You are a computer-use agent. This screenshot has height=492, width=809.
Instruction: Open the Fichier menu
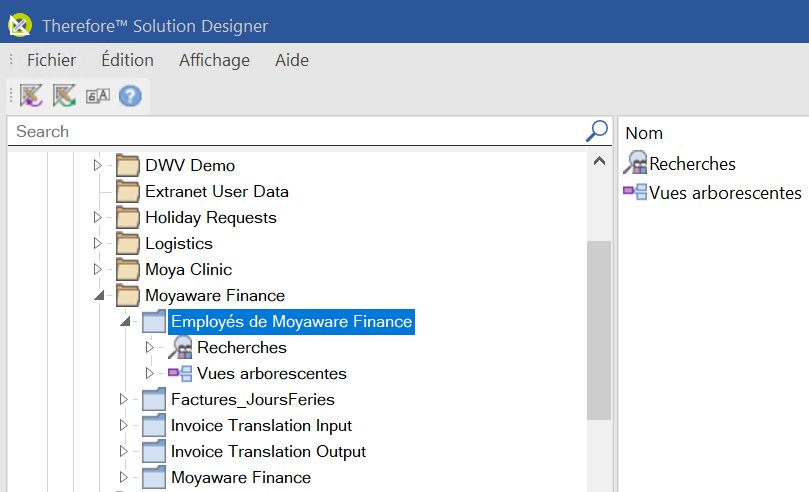pos(51,60)
